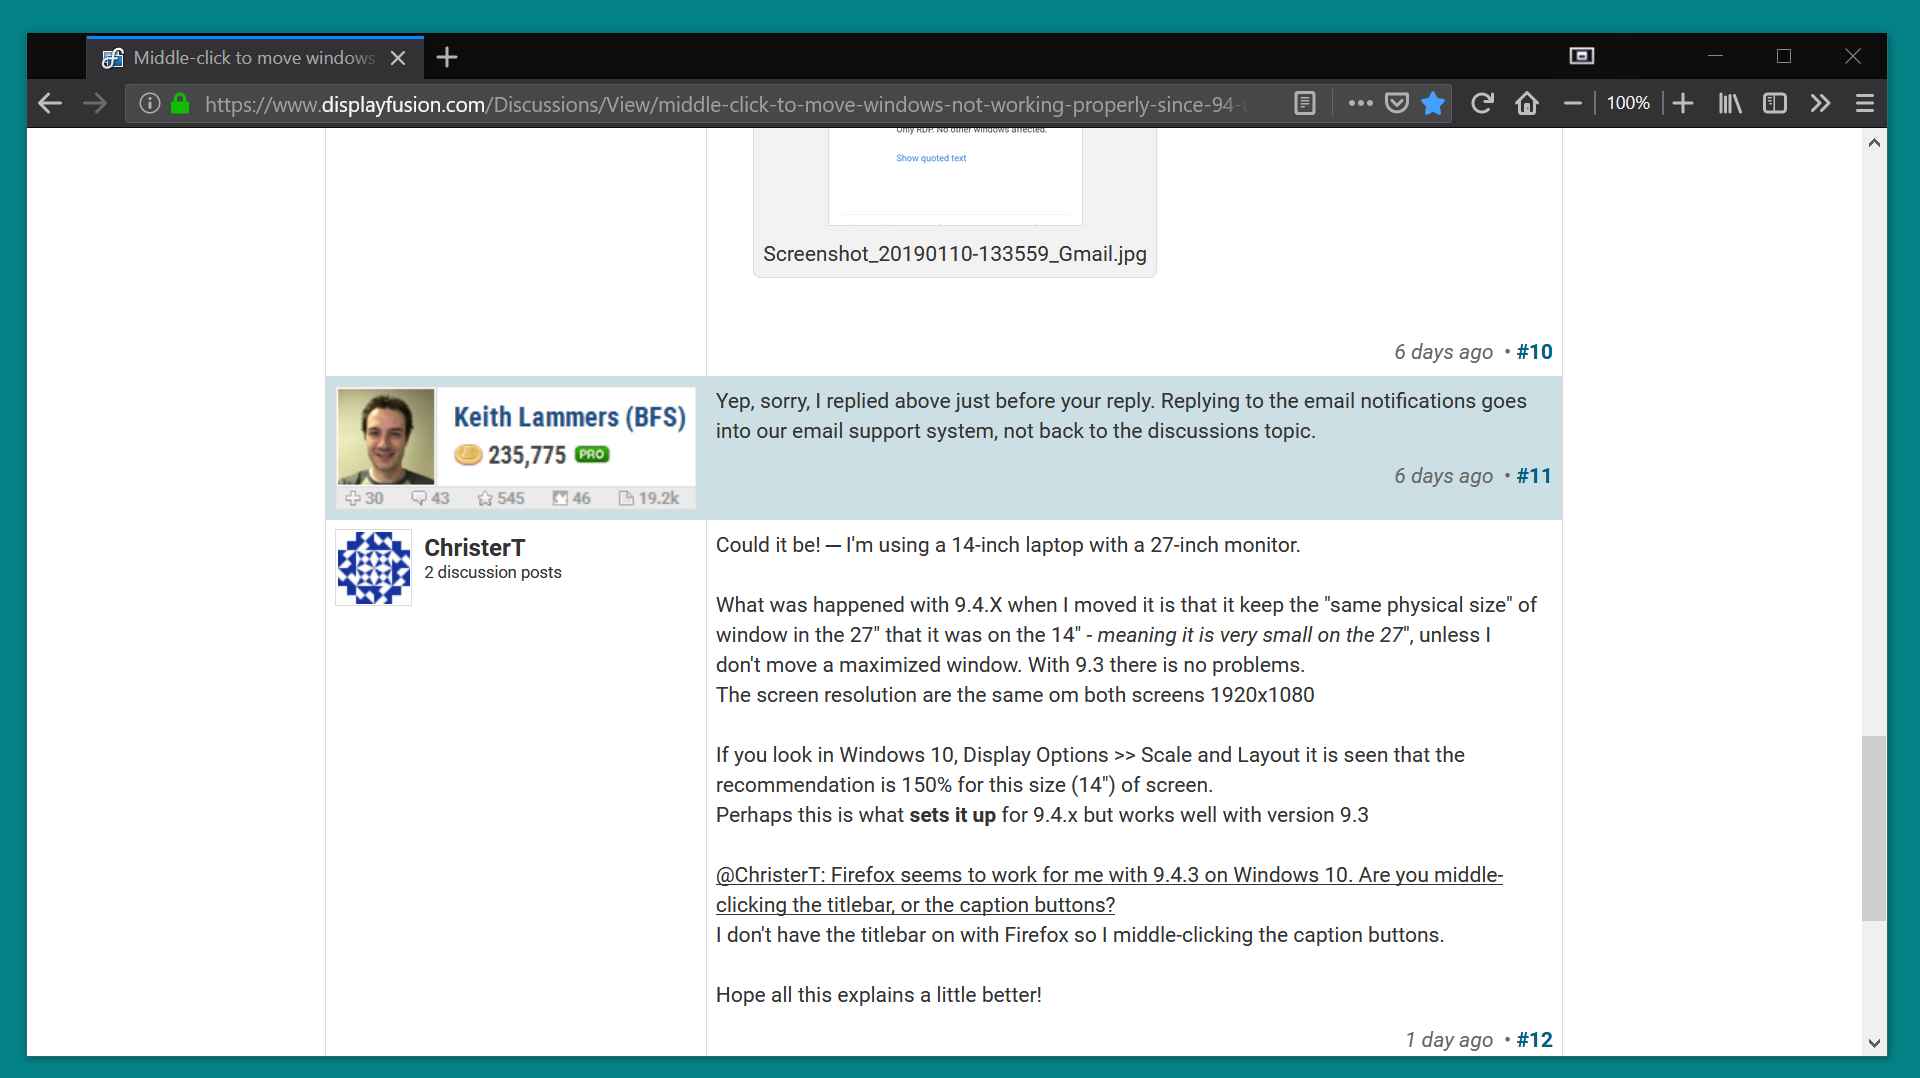Viewport: 1920px width, 1078px height.
Task: Open post permalink #12
Action: coord(1534,1039)
